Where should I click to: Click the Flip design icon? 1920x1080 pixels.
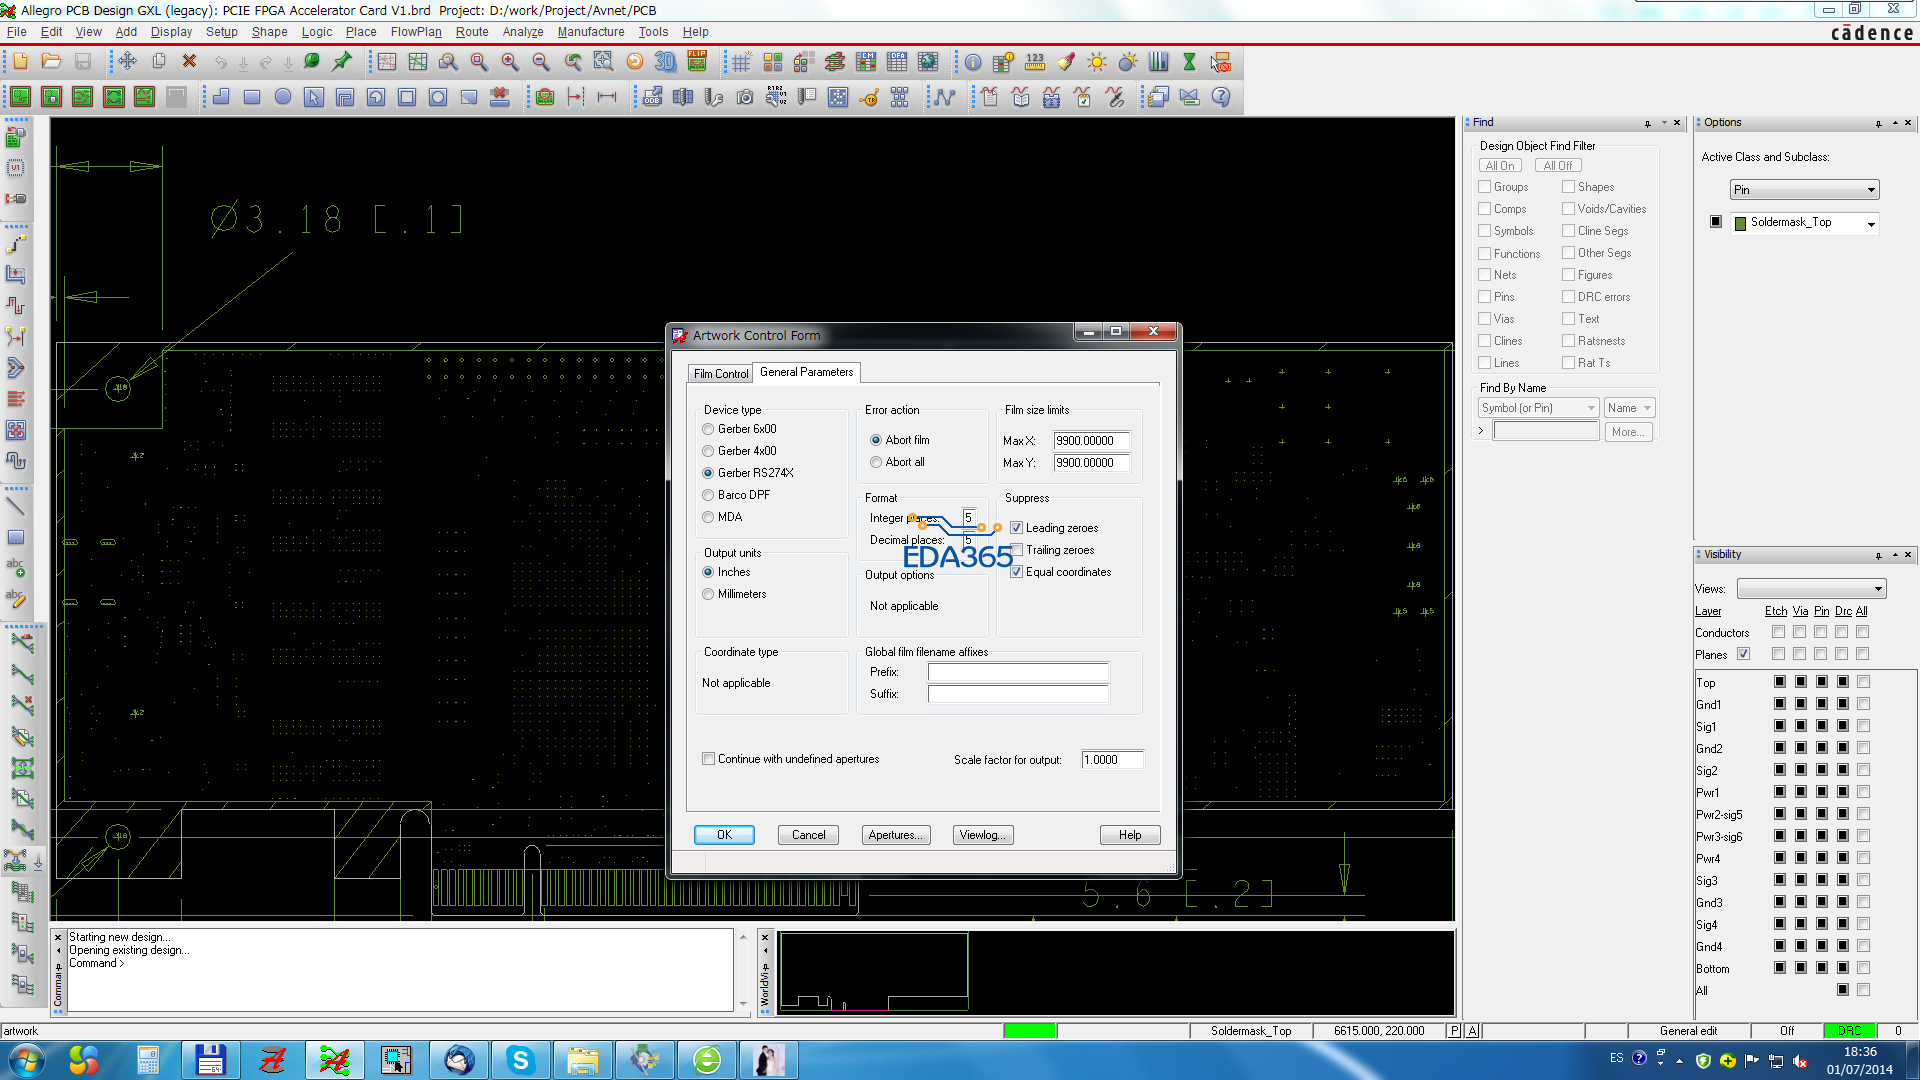pos(697,62)
